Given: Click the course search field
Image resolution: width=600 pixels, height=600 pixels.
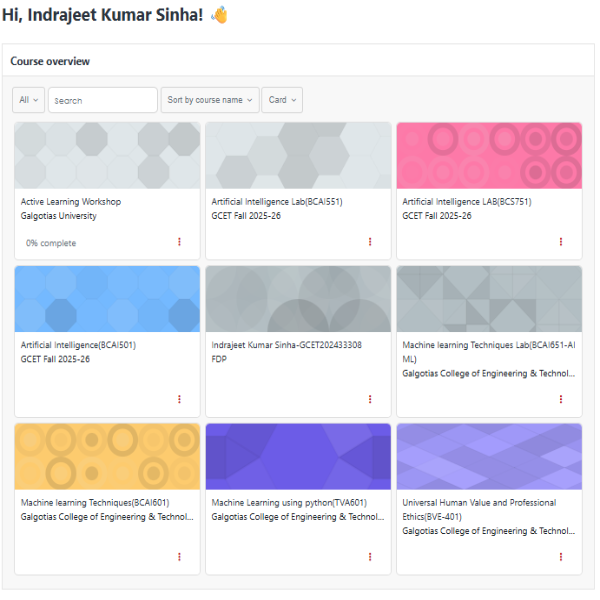Looking at the screenshot, I should (103, 100).
